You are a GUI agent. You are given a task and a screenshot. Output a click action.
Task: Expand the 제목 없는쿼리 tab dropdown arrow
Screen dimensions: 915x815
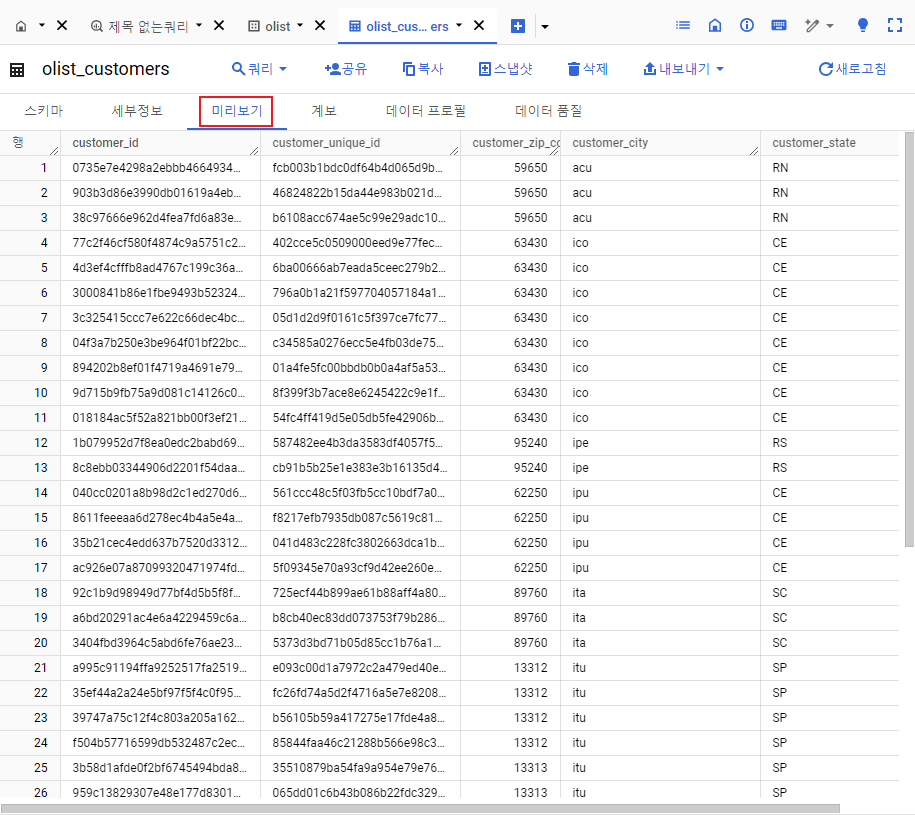coord(199,26)
